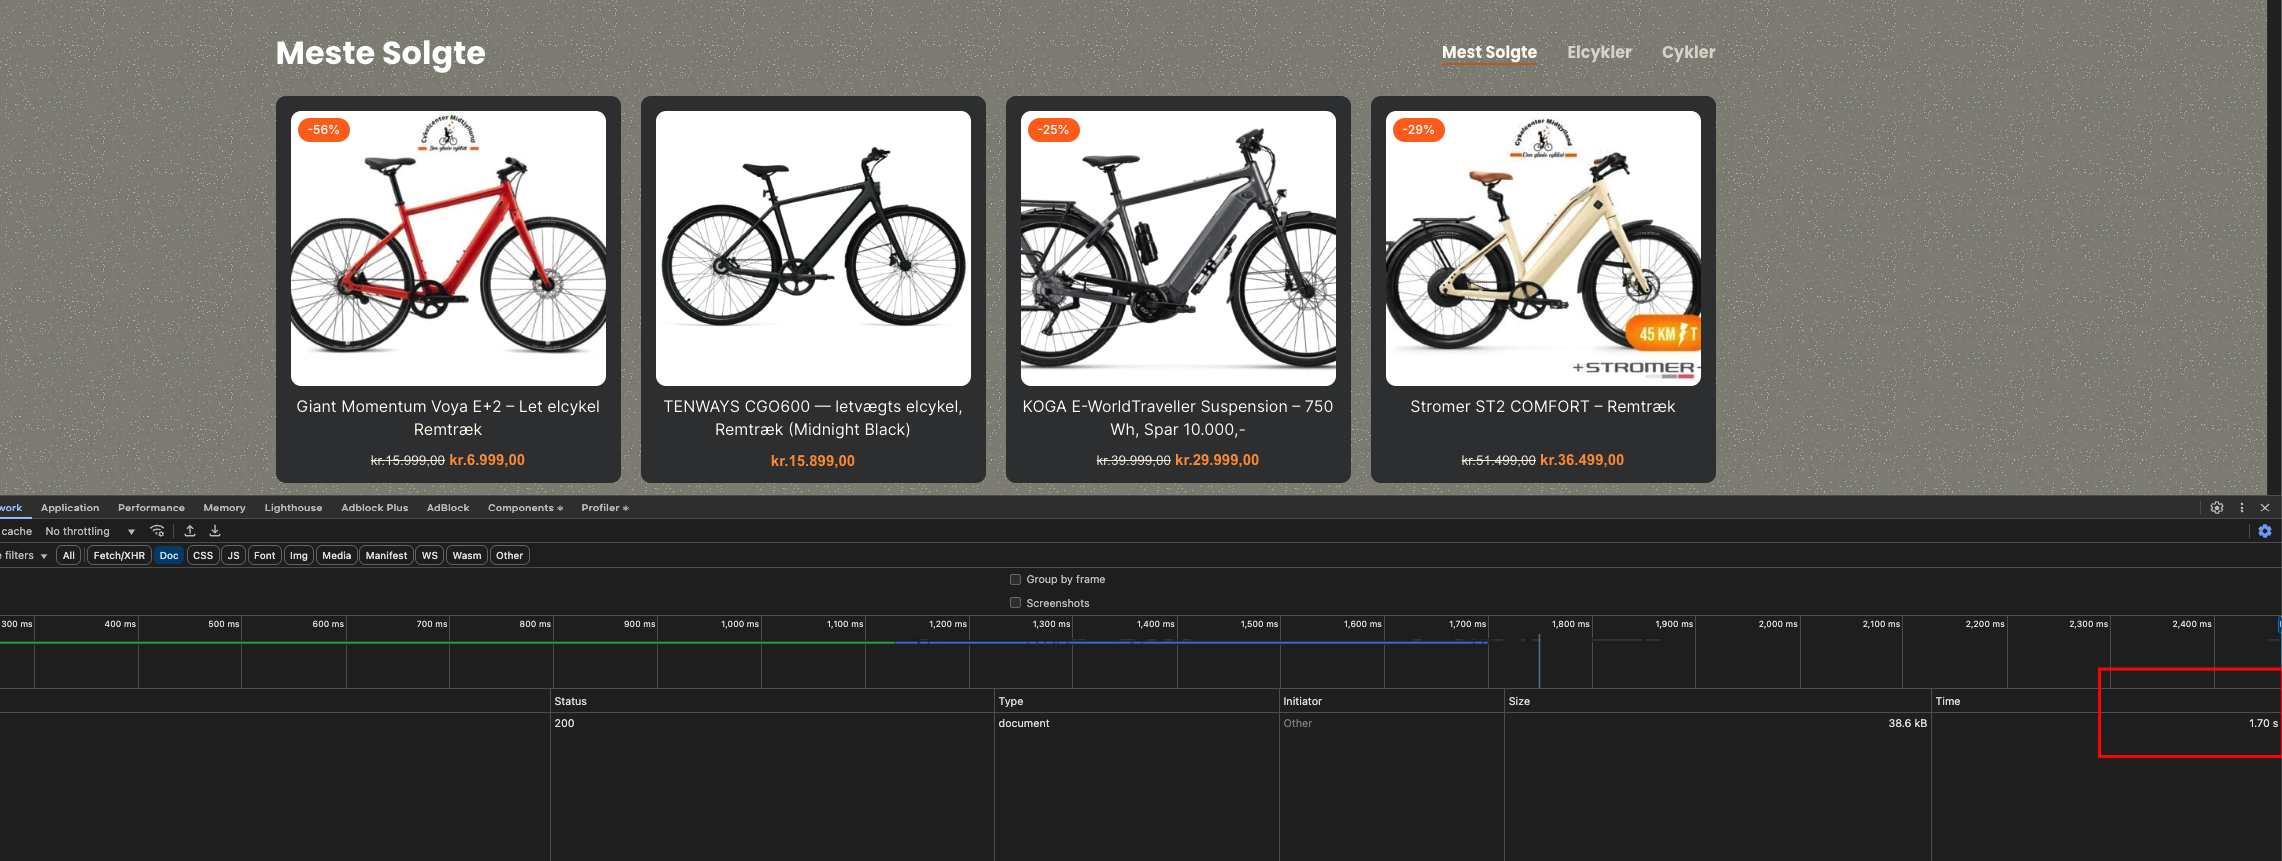Click the 2,000 ms timeline marker
2282x861 pixels.
click(1778, 624)
